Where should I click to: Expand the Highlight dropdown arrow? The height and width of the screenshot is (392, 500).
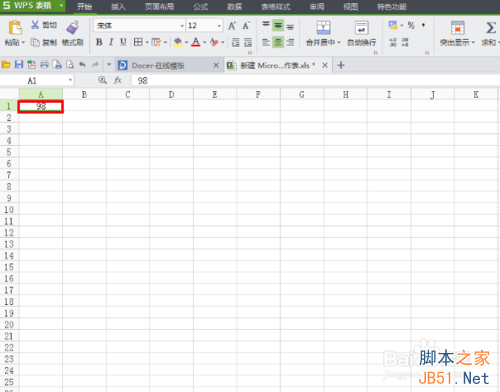(x=473, y=43)
